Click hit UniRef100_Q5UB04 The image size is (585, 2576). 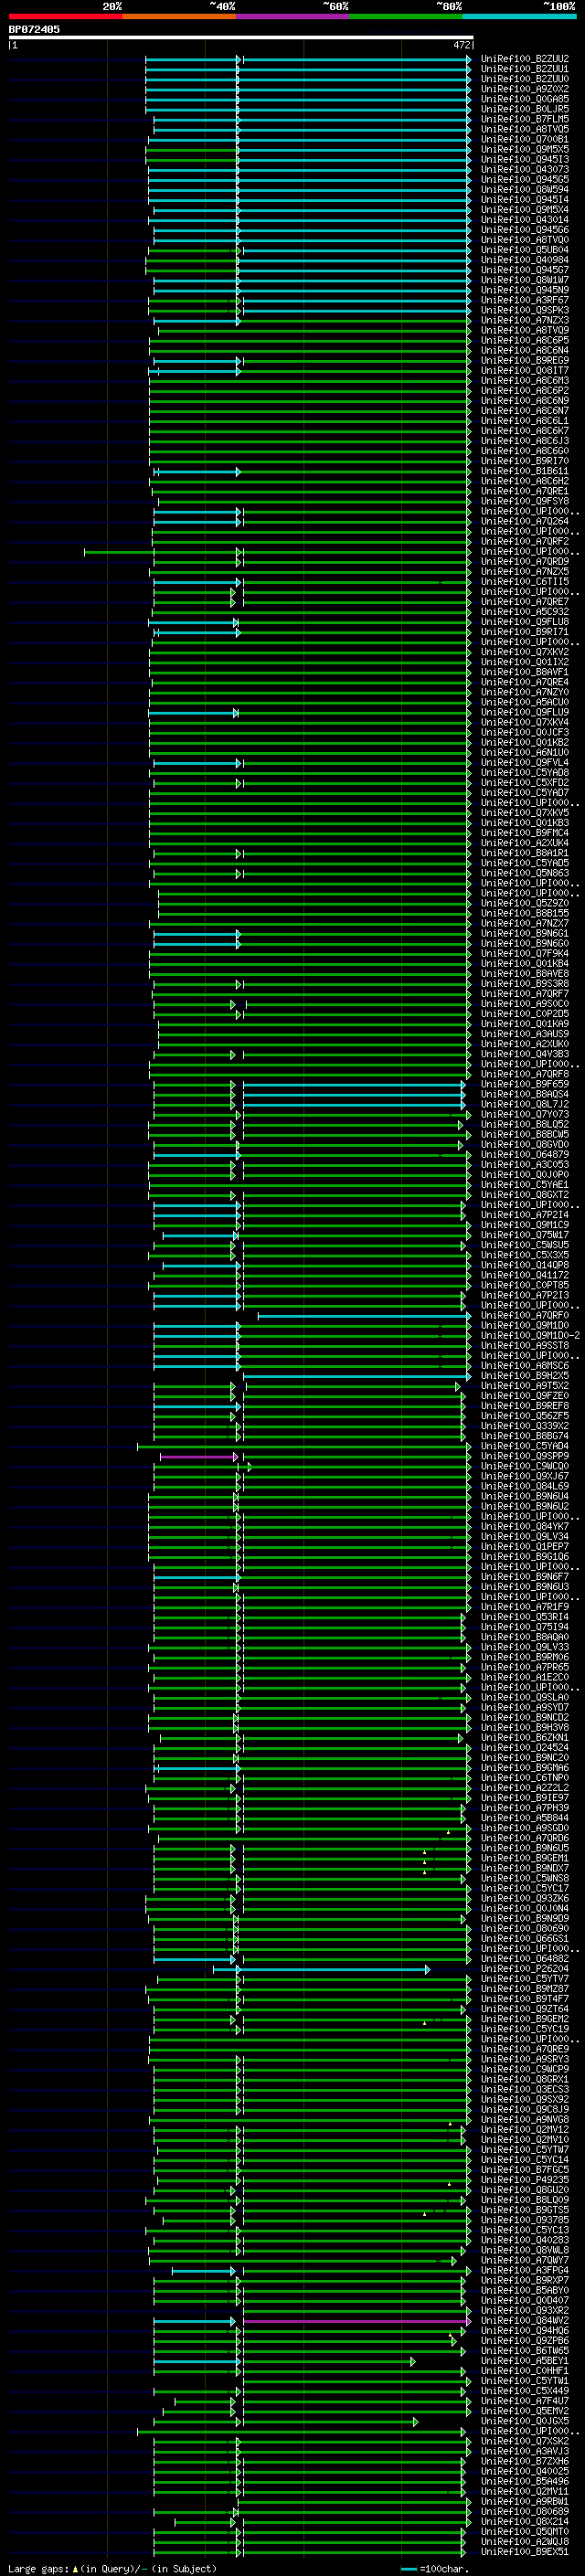(x=525, y=249)
